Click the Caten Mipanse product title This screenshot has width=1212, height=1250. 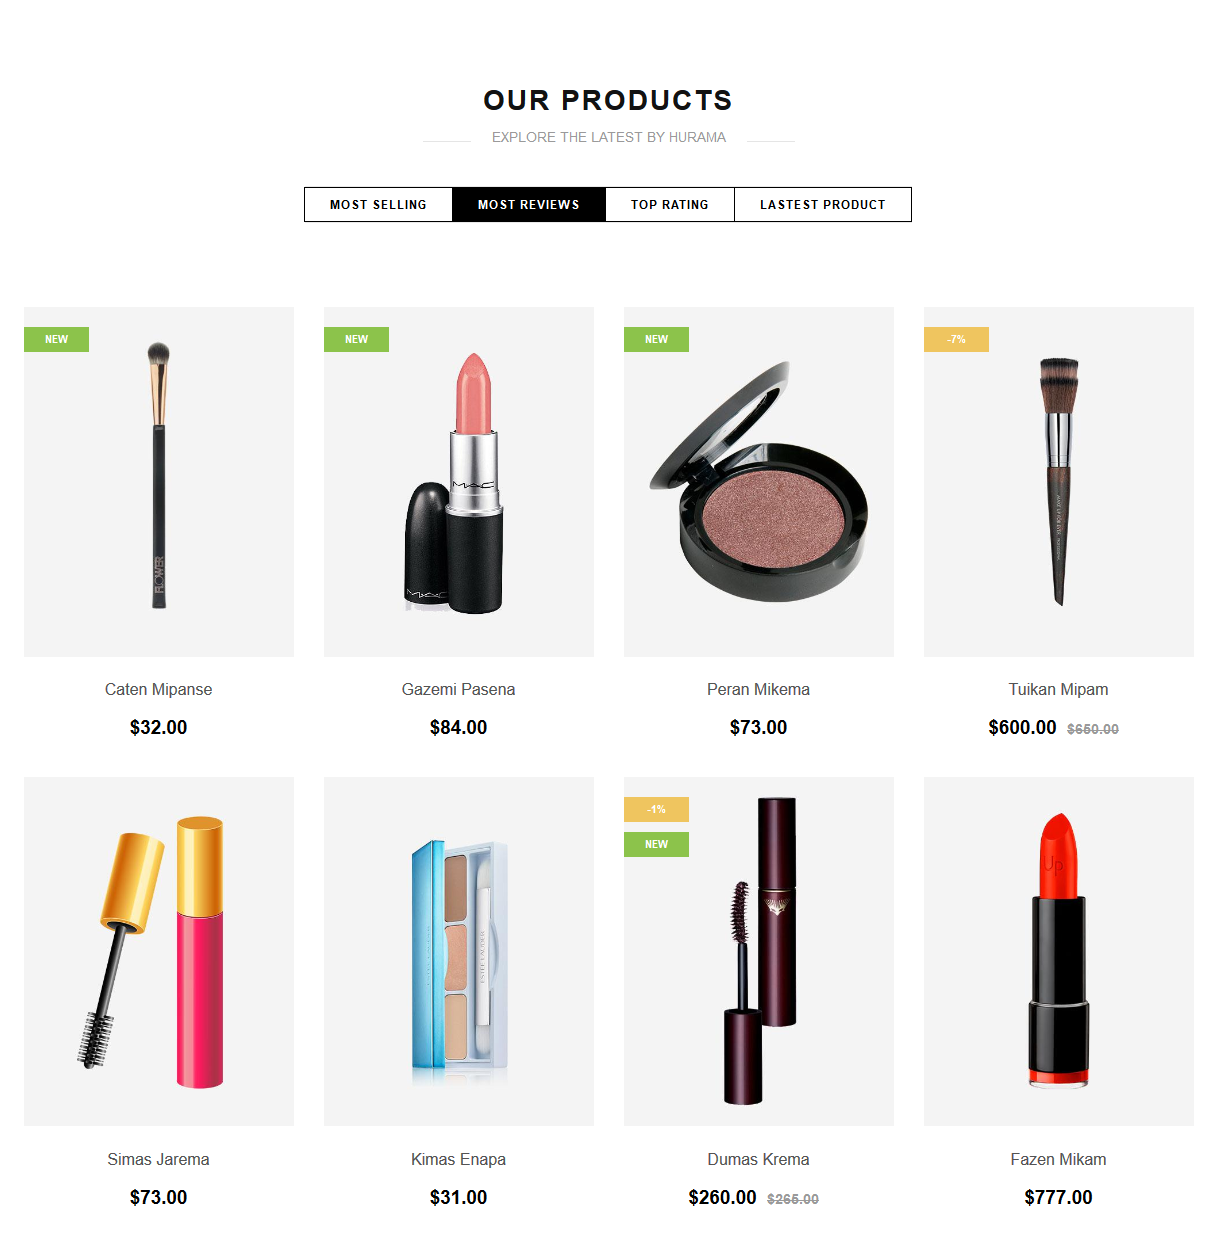[x=159, y=689]
